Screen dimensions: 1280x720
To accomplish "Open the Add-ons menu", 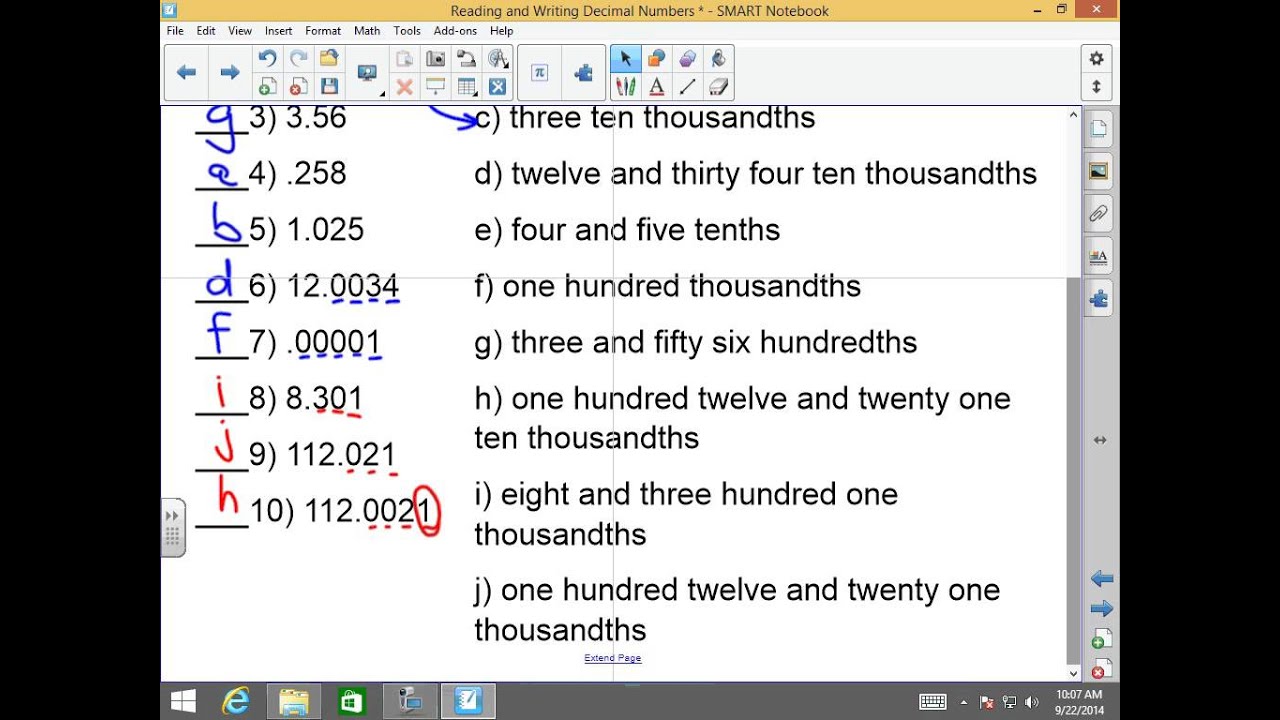I will pyautogui.click(x=455, y=31).
